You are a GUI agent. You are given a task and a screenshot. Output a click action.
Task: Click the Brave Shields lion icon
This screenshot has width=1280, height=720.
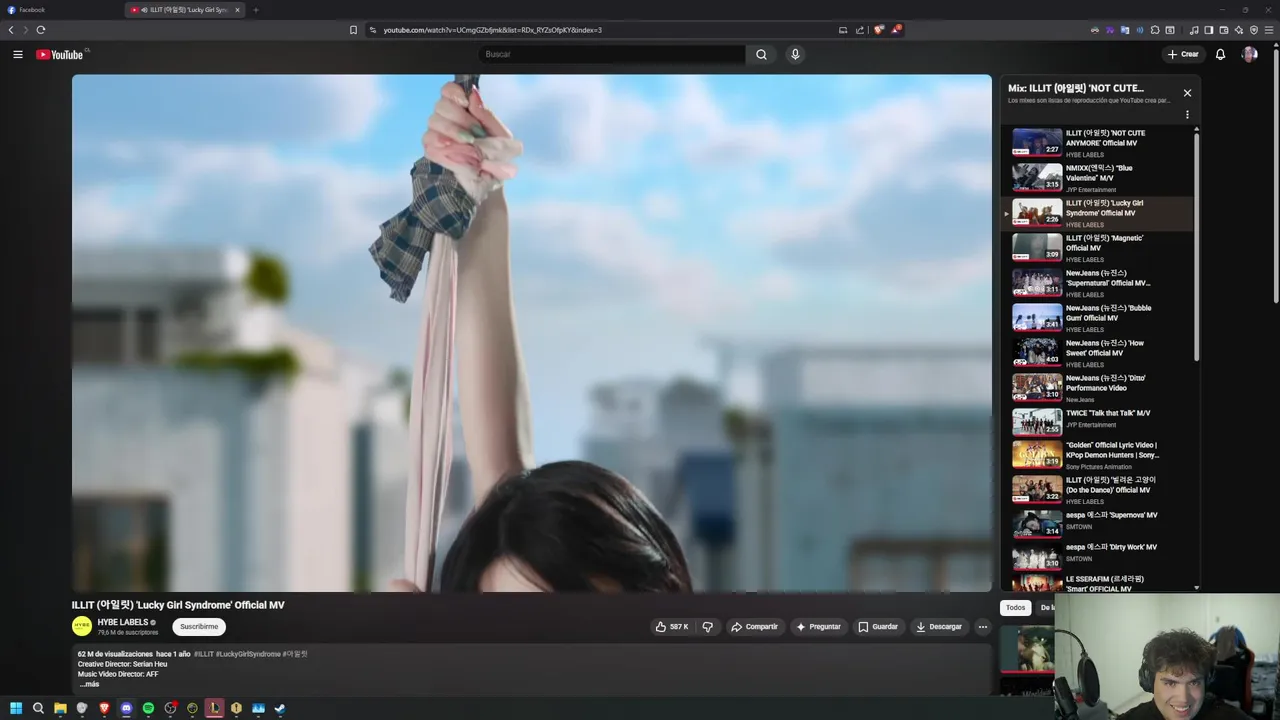[x=879, y=30]
